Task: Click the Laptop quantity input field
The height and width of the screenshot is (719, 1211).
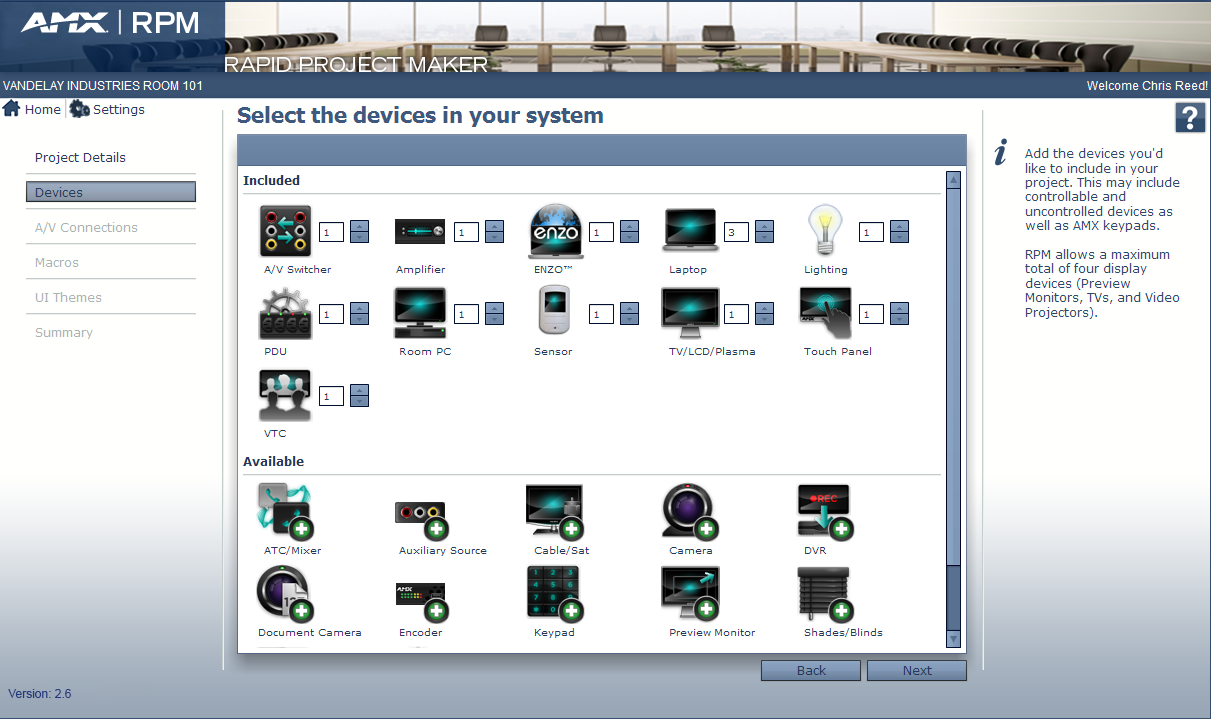Action: [x=736, y=231]
